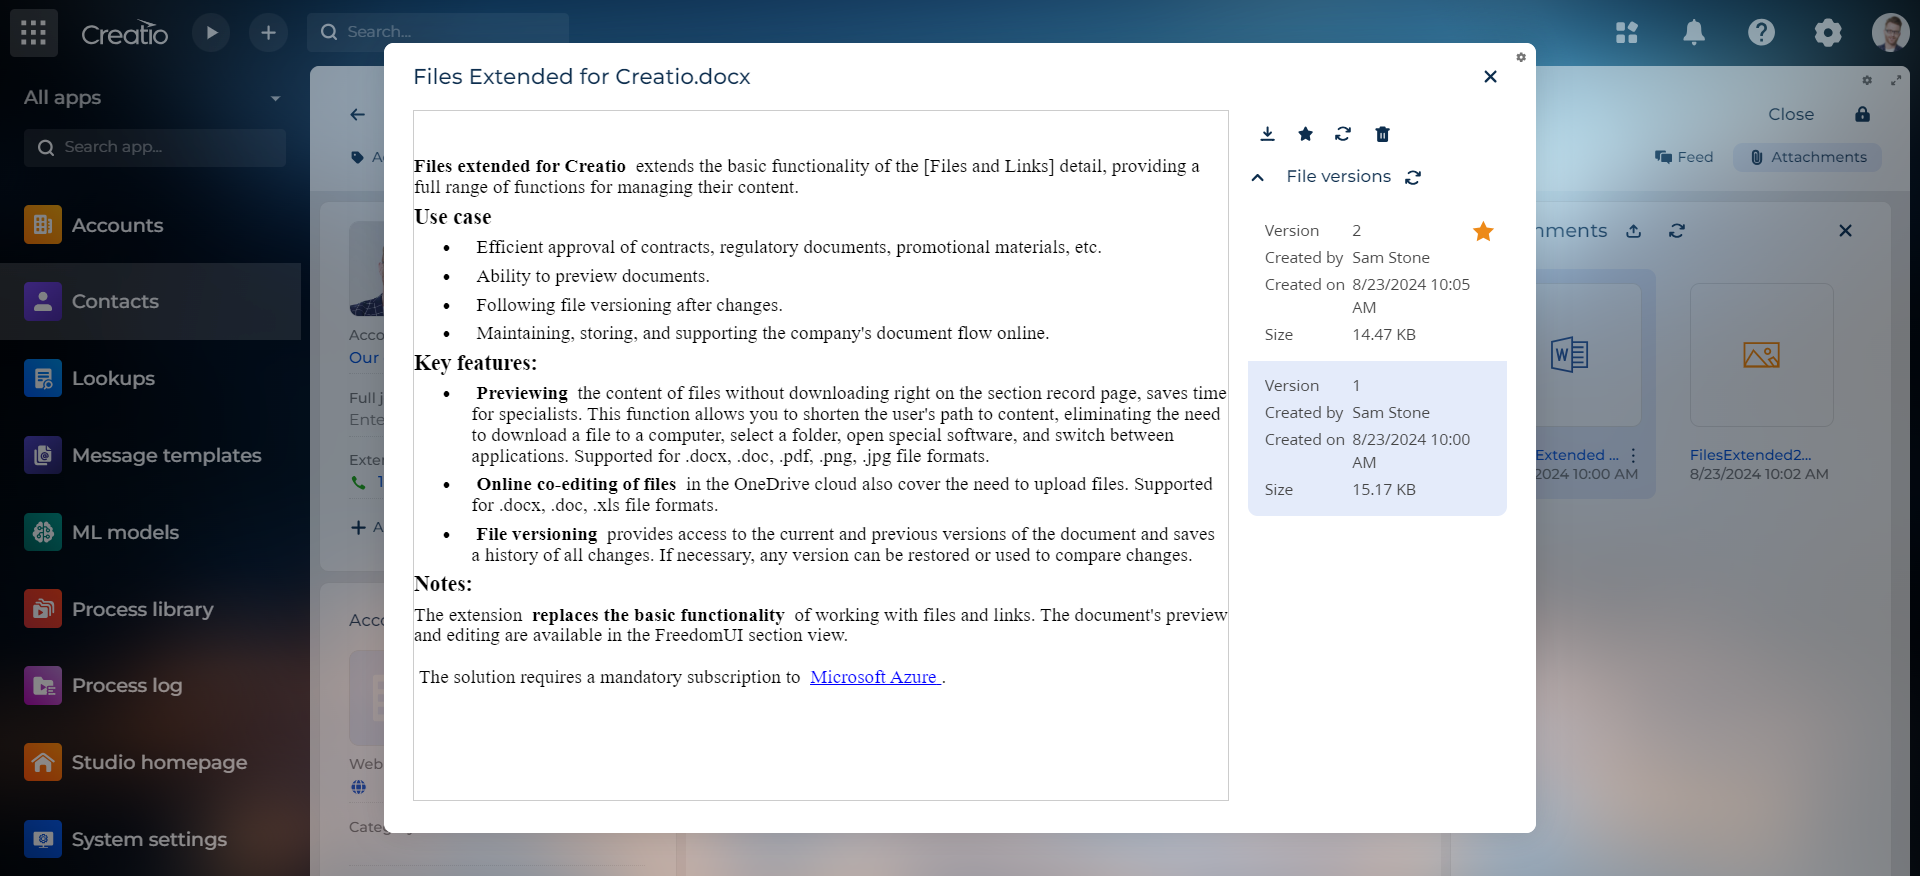
Task: Open the Accounts section
Action: [117, 225]
